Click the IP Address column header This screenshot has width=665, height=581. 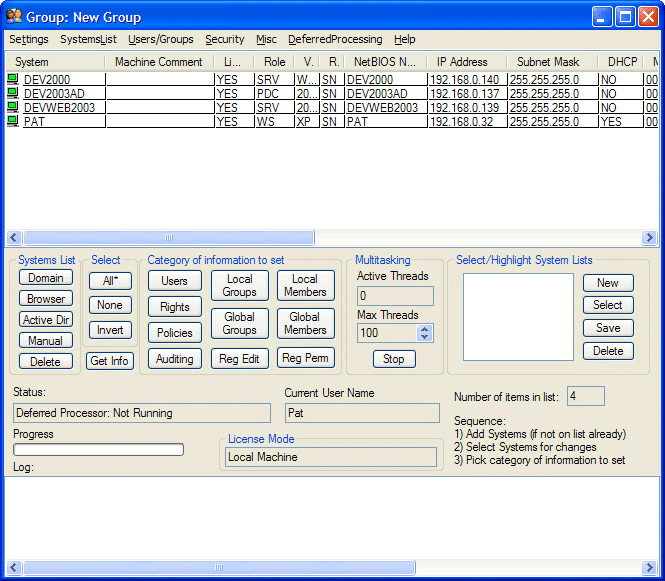[467, 62]
